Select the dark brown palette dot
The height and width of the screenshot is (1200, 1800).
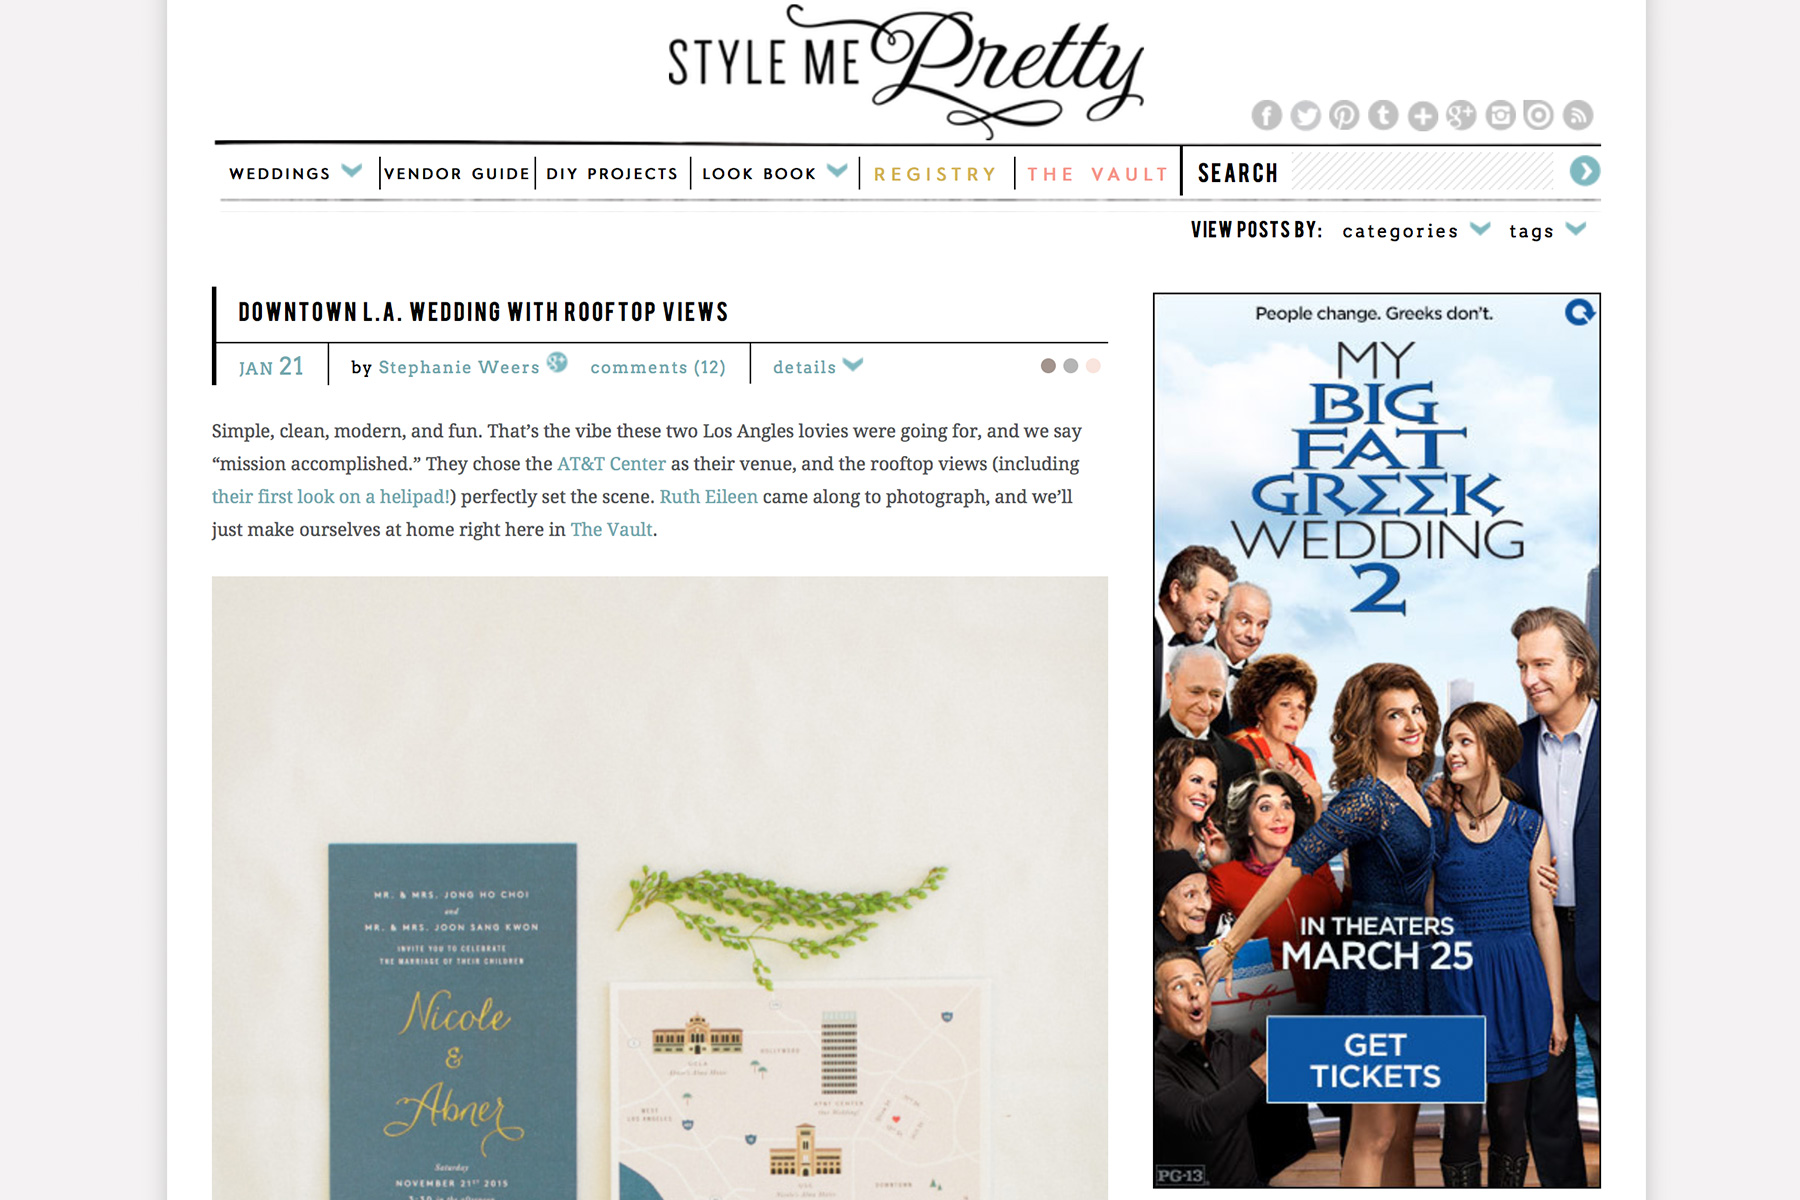(x=1048, y=366)
